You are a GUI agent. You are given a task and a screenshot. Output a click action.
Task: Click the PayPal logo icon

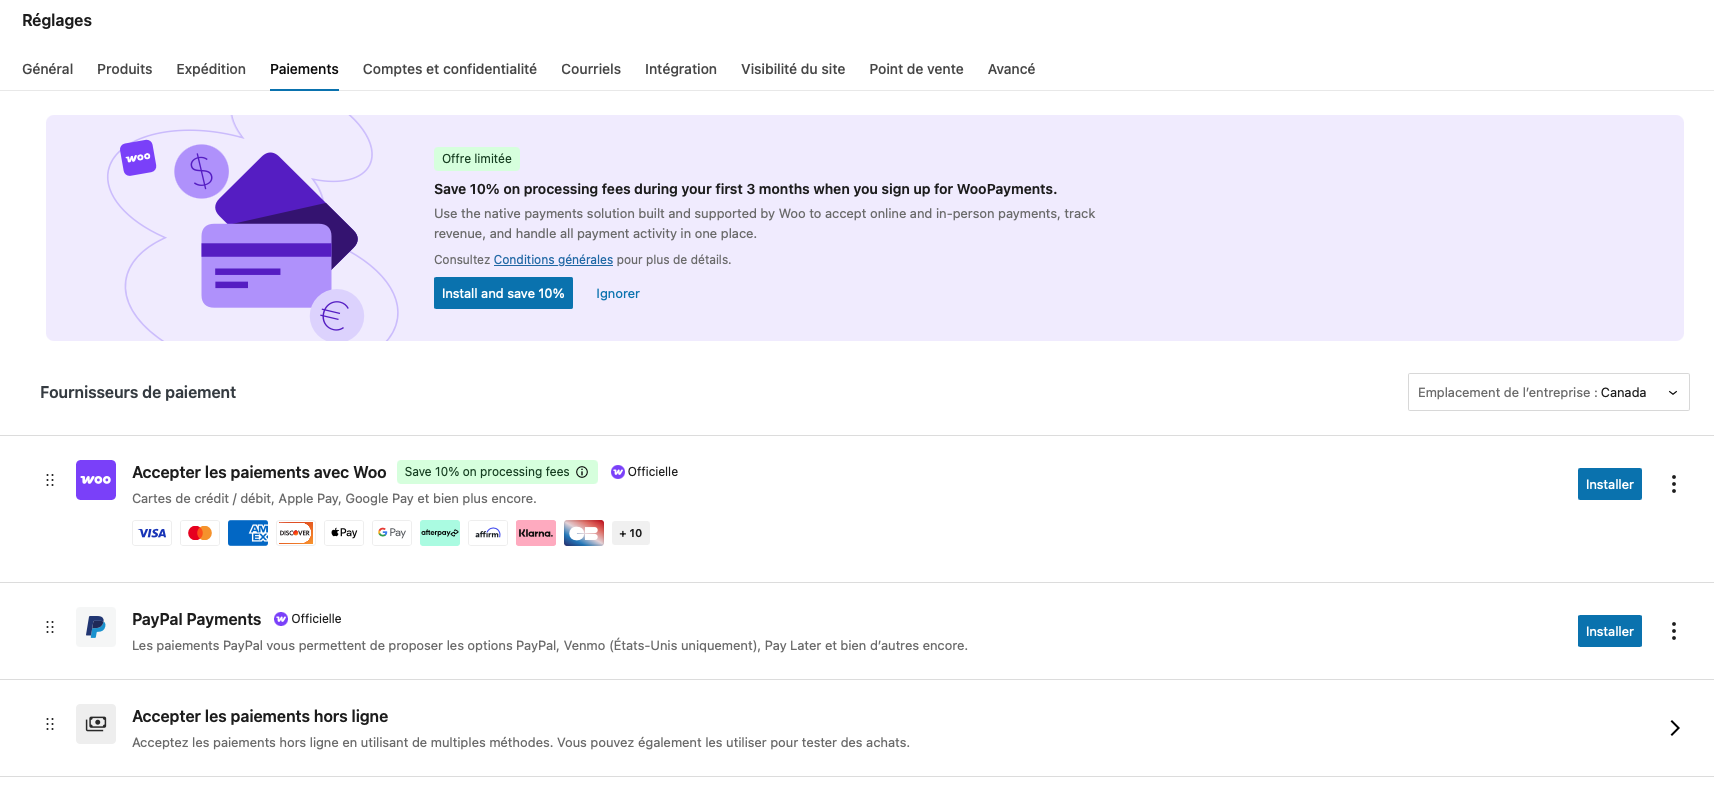[x=96, y=627]
